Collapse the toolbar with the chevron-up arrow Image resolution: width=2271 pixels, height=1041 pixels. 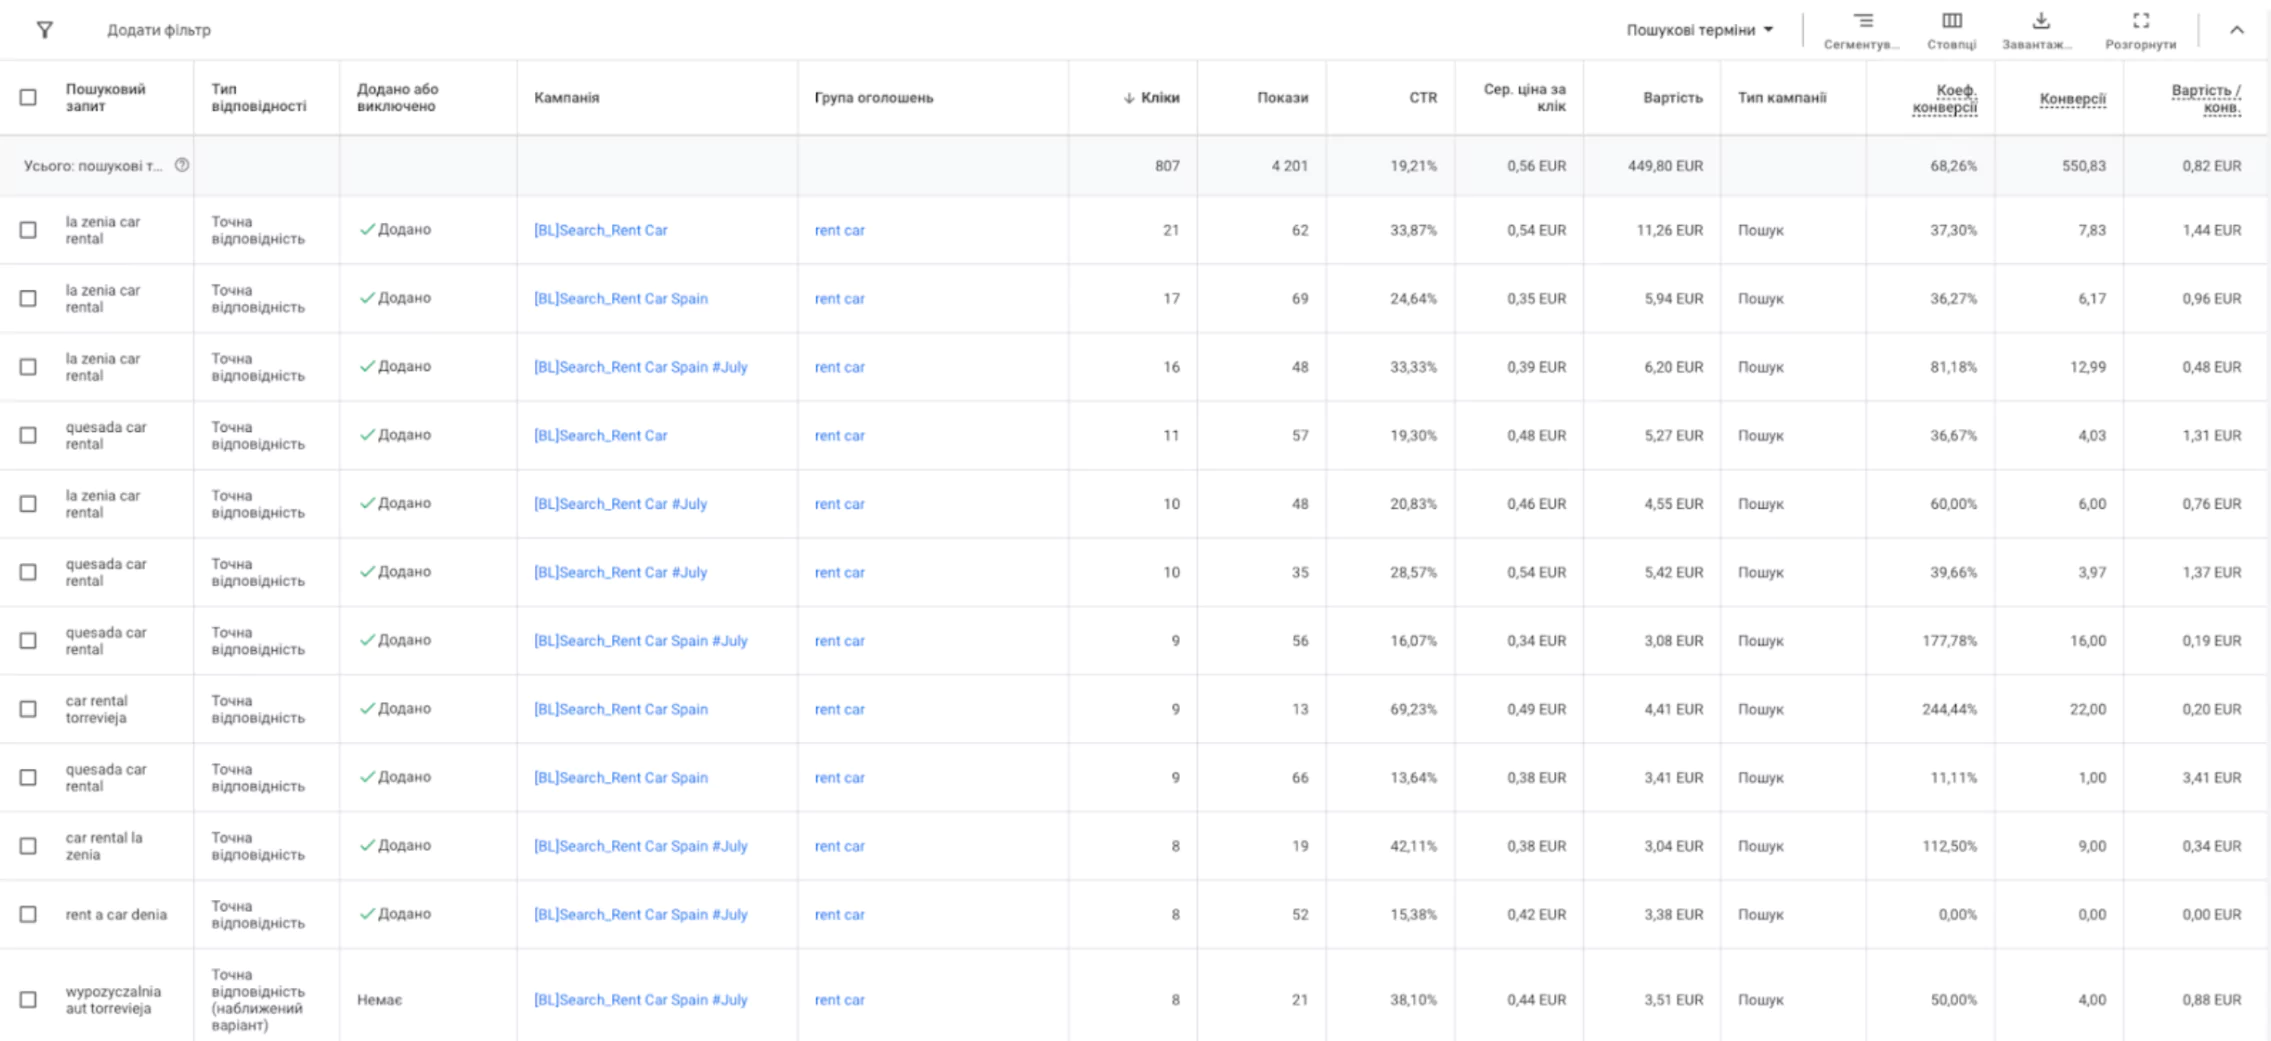point(2236,30)
